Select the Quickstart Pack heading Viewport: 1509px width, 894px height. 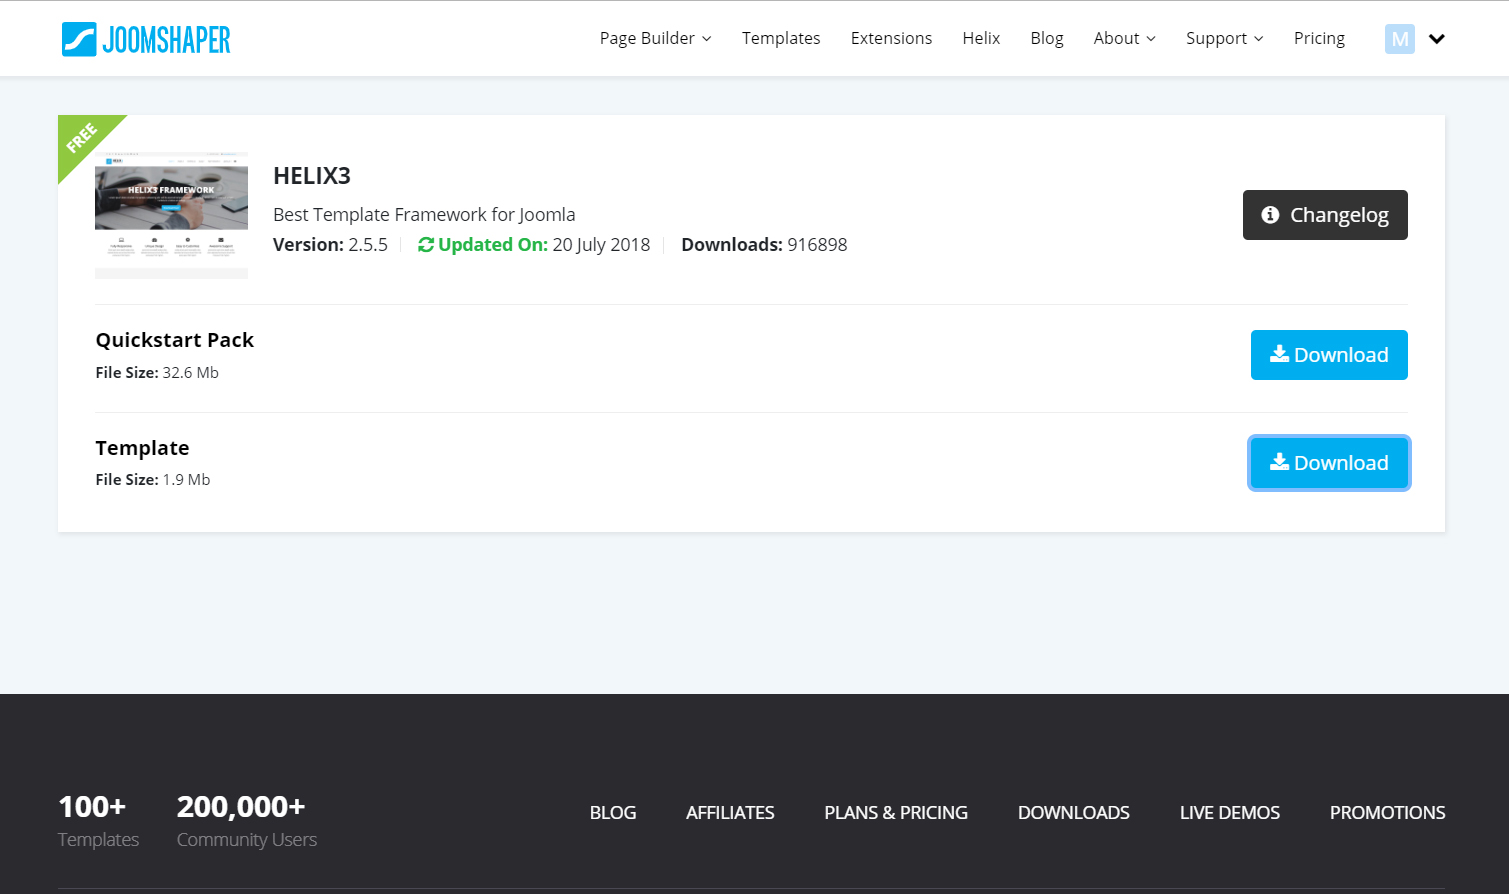point(175,340)
